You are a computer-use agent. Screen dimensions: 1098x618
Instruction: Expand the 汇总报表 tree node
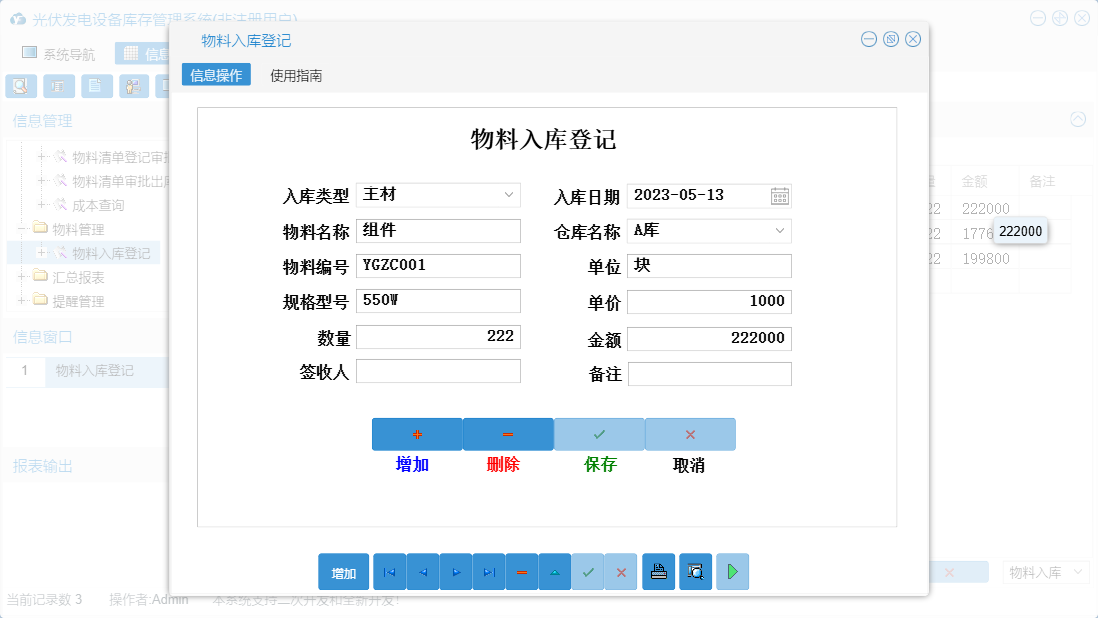pos(22,276)
